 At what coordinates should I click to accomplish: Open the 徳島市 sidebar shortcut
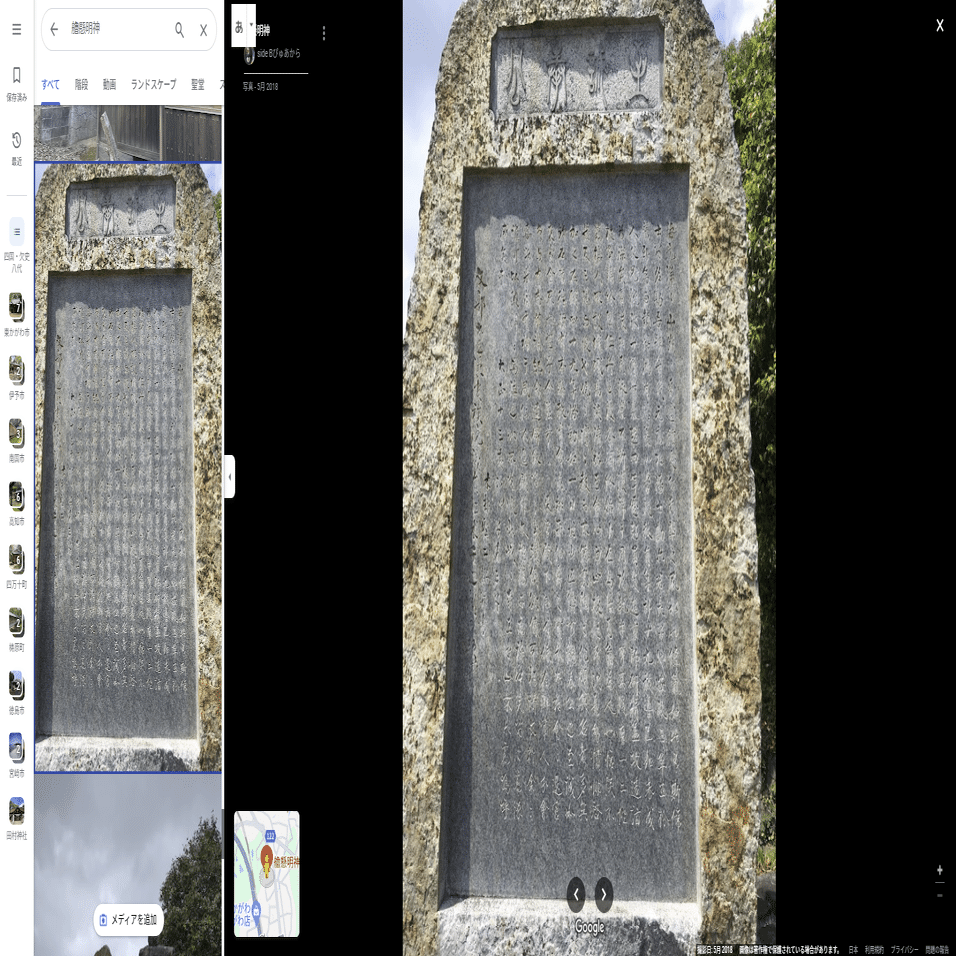click(x=16, y=693)
